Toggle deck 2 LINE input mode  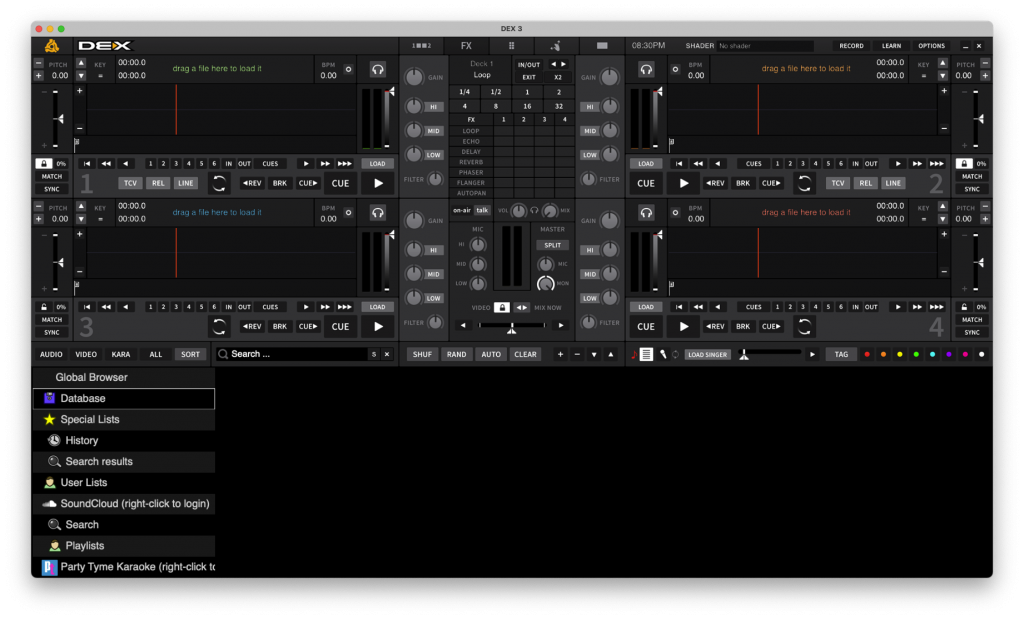coord(893,183)
